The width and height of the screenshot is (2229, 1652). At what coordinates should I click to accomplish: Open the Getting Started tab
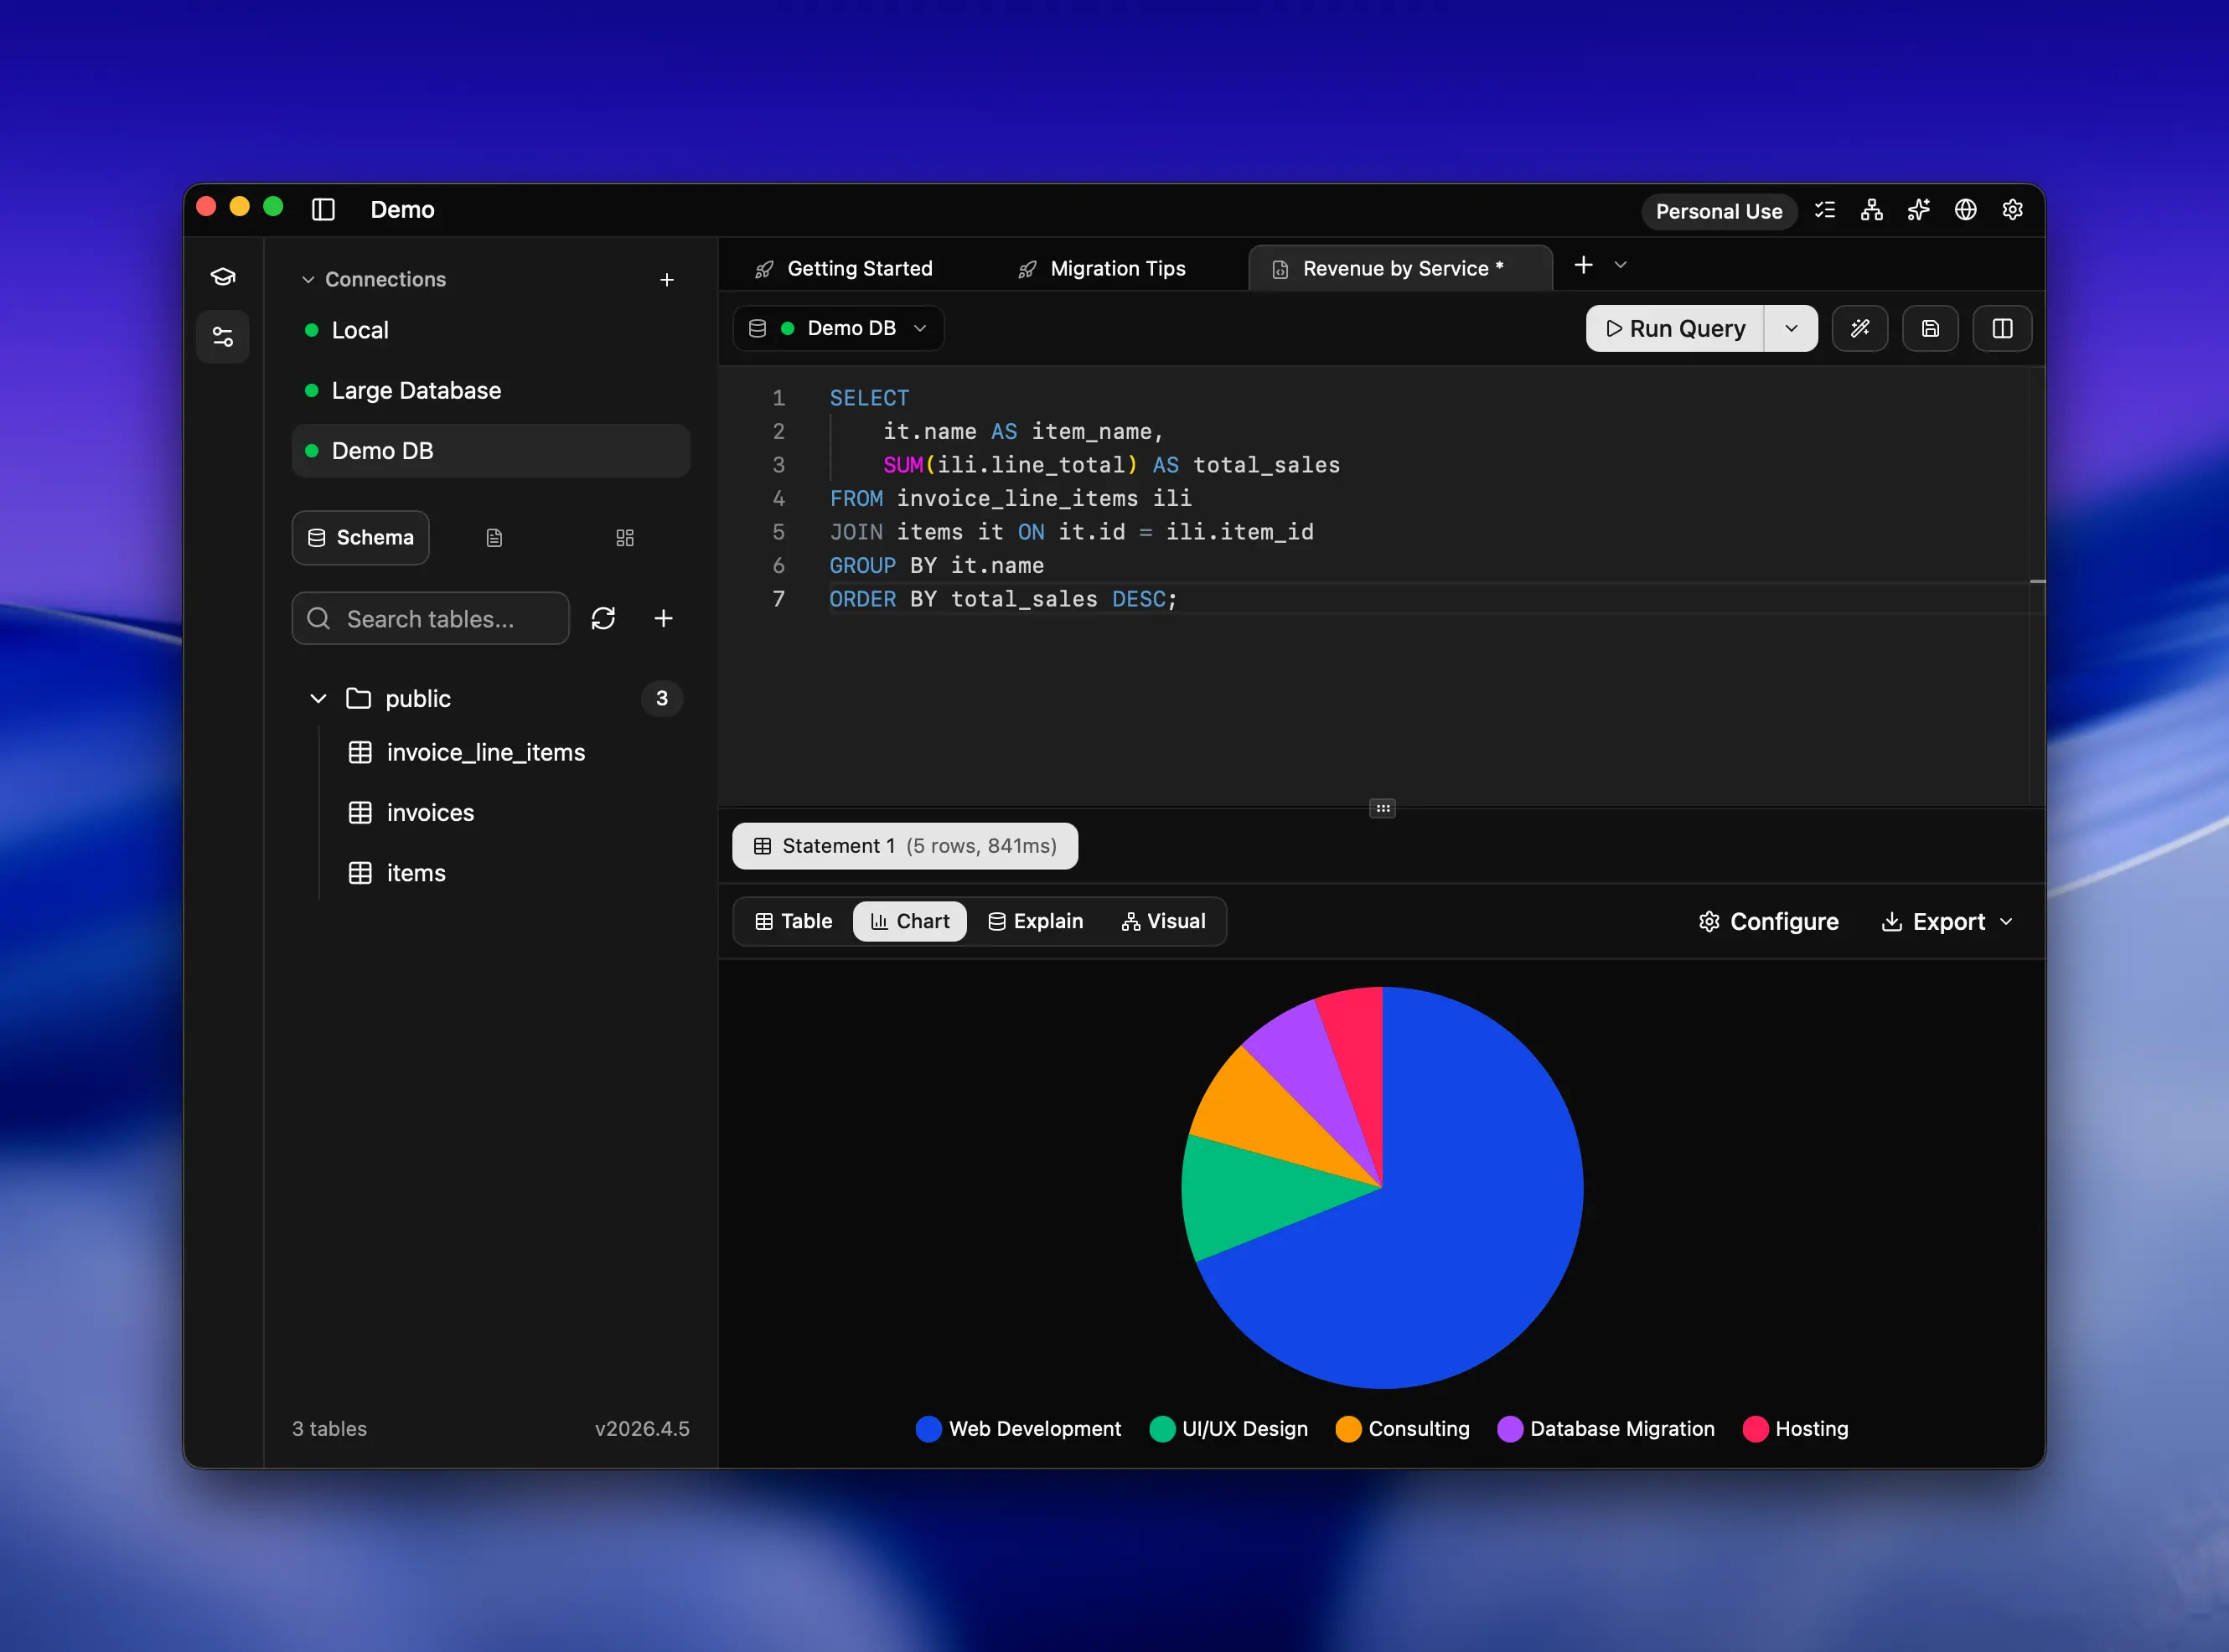[x=859, y=268]
